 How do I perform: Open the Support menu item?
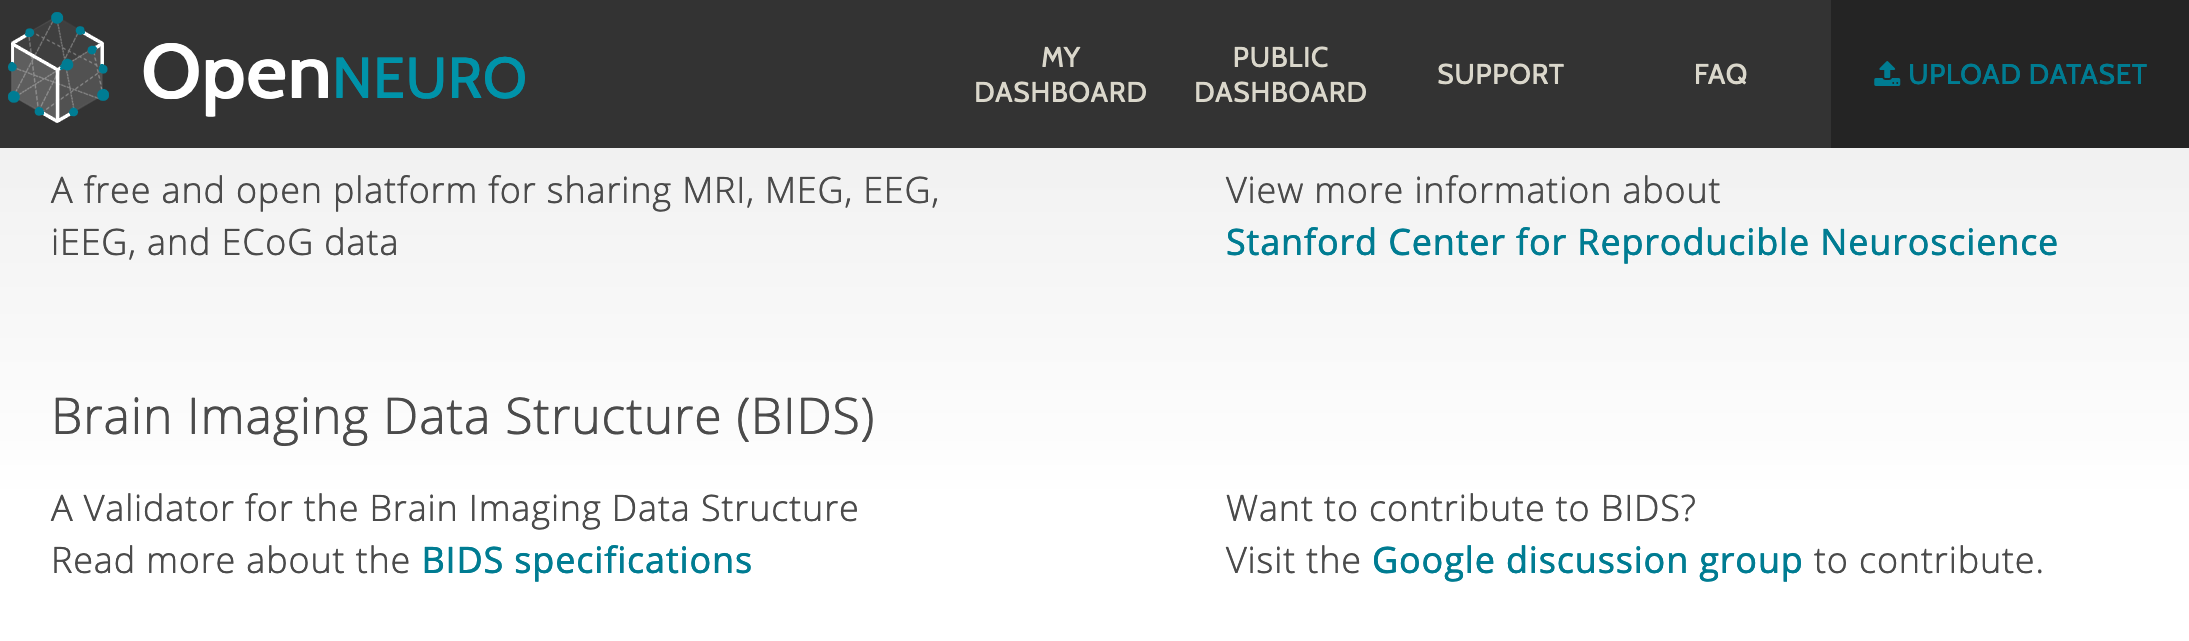coord(1500,75)
